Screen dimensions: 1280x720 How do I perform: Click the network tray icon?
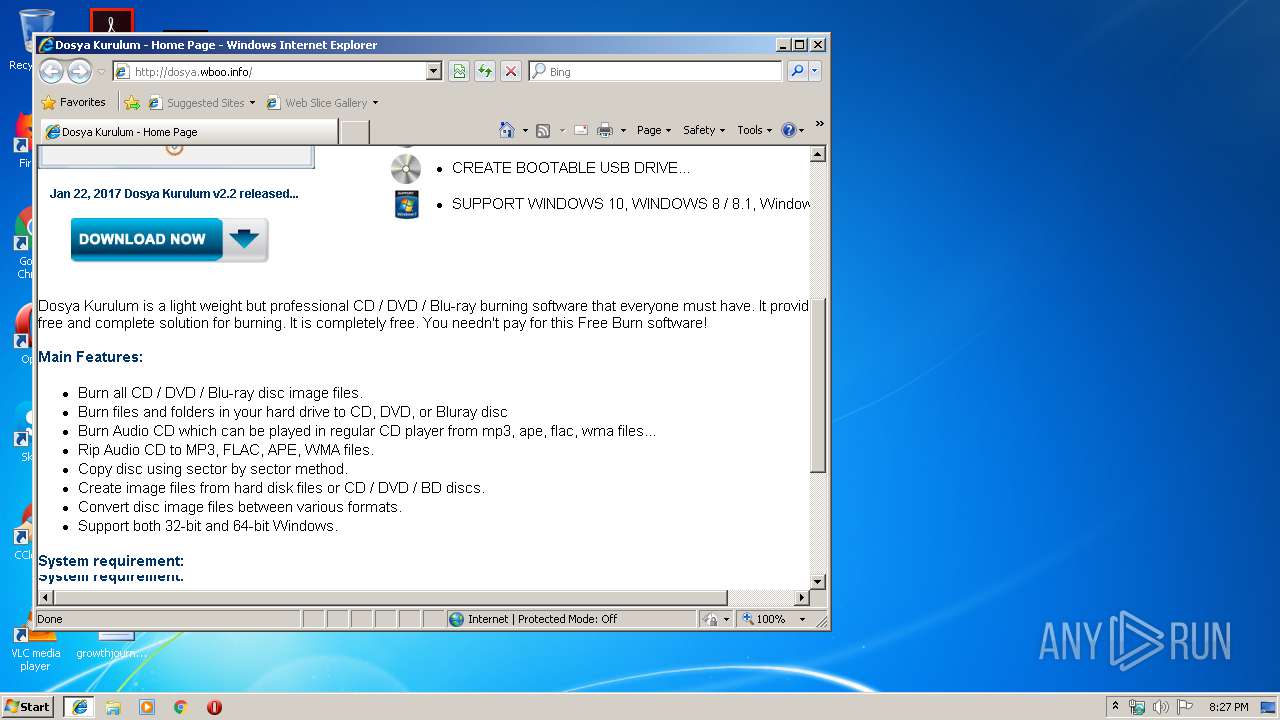(1137, 707)
